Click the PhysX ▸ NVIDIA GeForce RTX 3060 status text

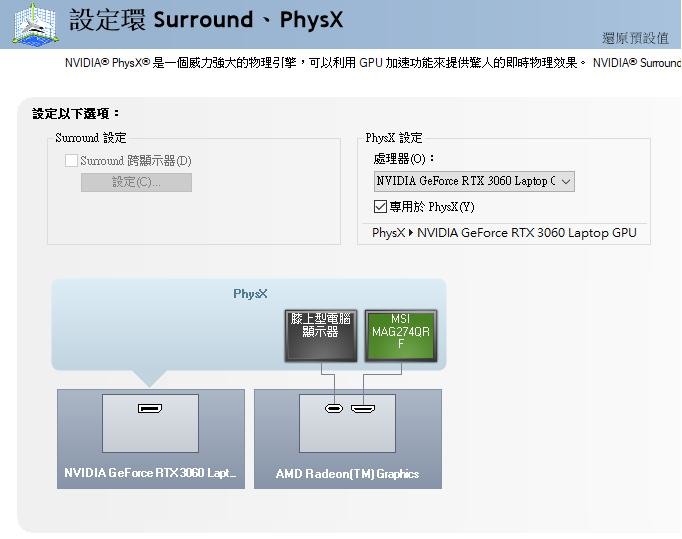tap(504, 233)
